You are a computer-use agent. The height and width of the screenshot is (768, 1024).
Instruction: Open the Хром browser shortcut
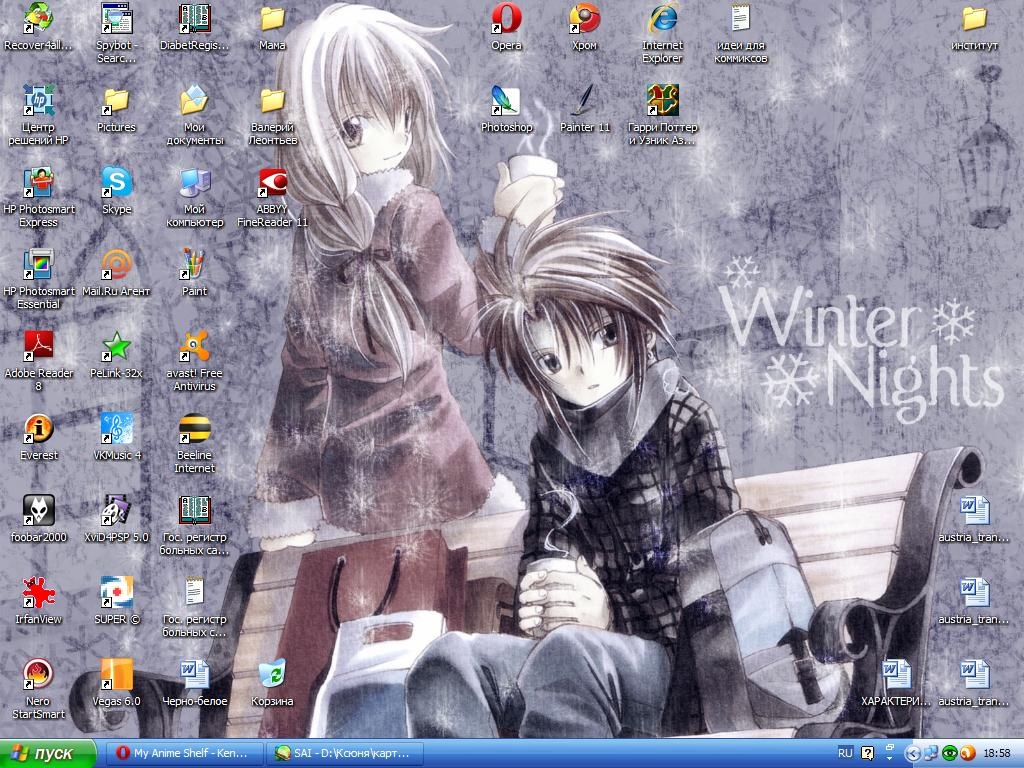click(x=584, y=27)
